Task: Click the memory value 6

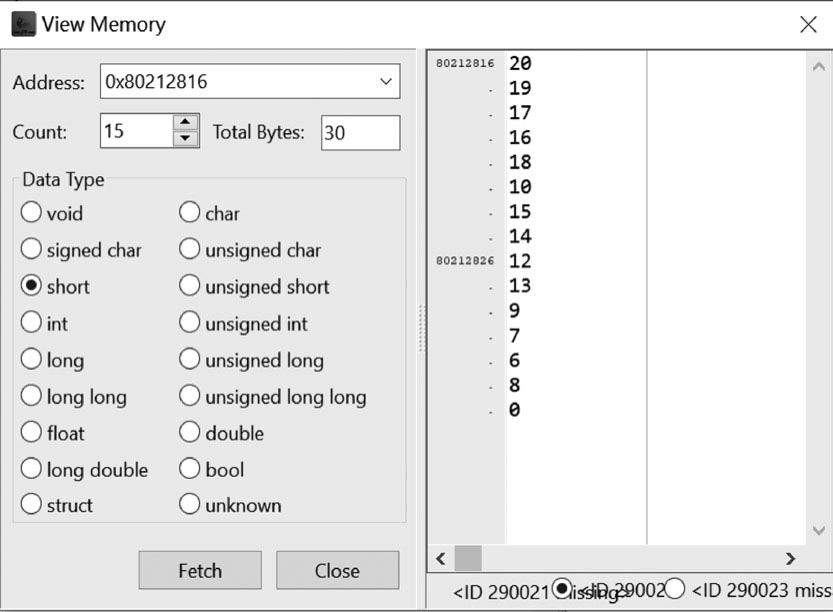Action: pos(514,360)
